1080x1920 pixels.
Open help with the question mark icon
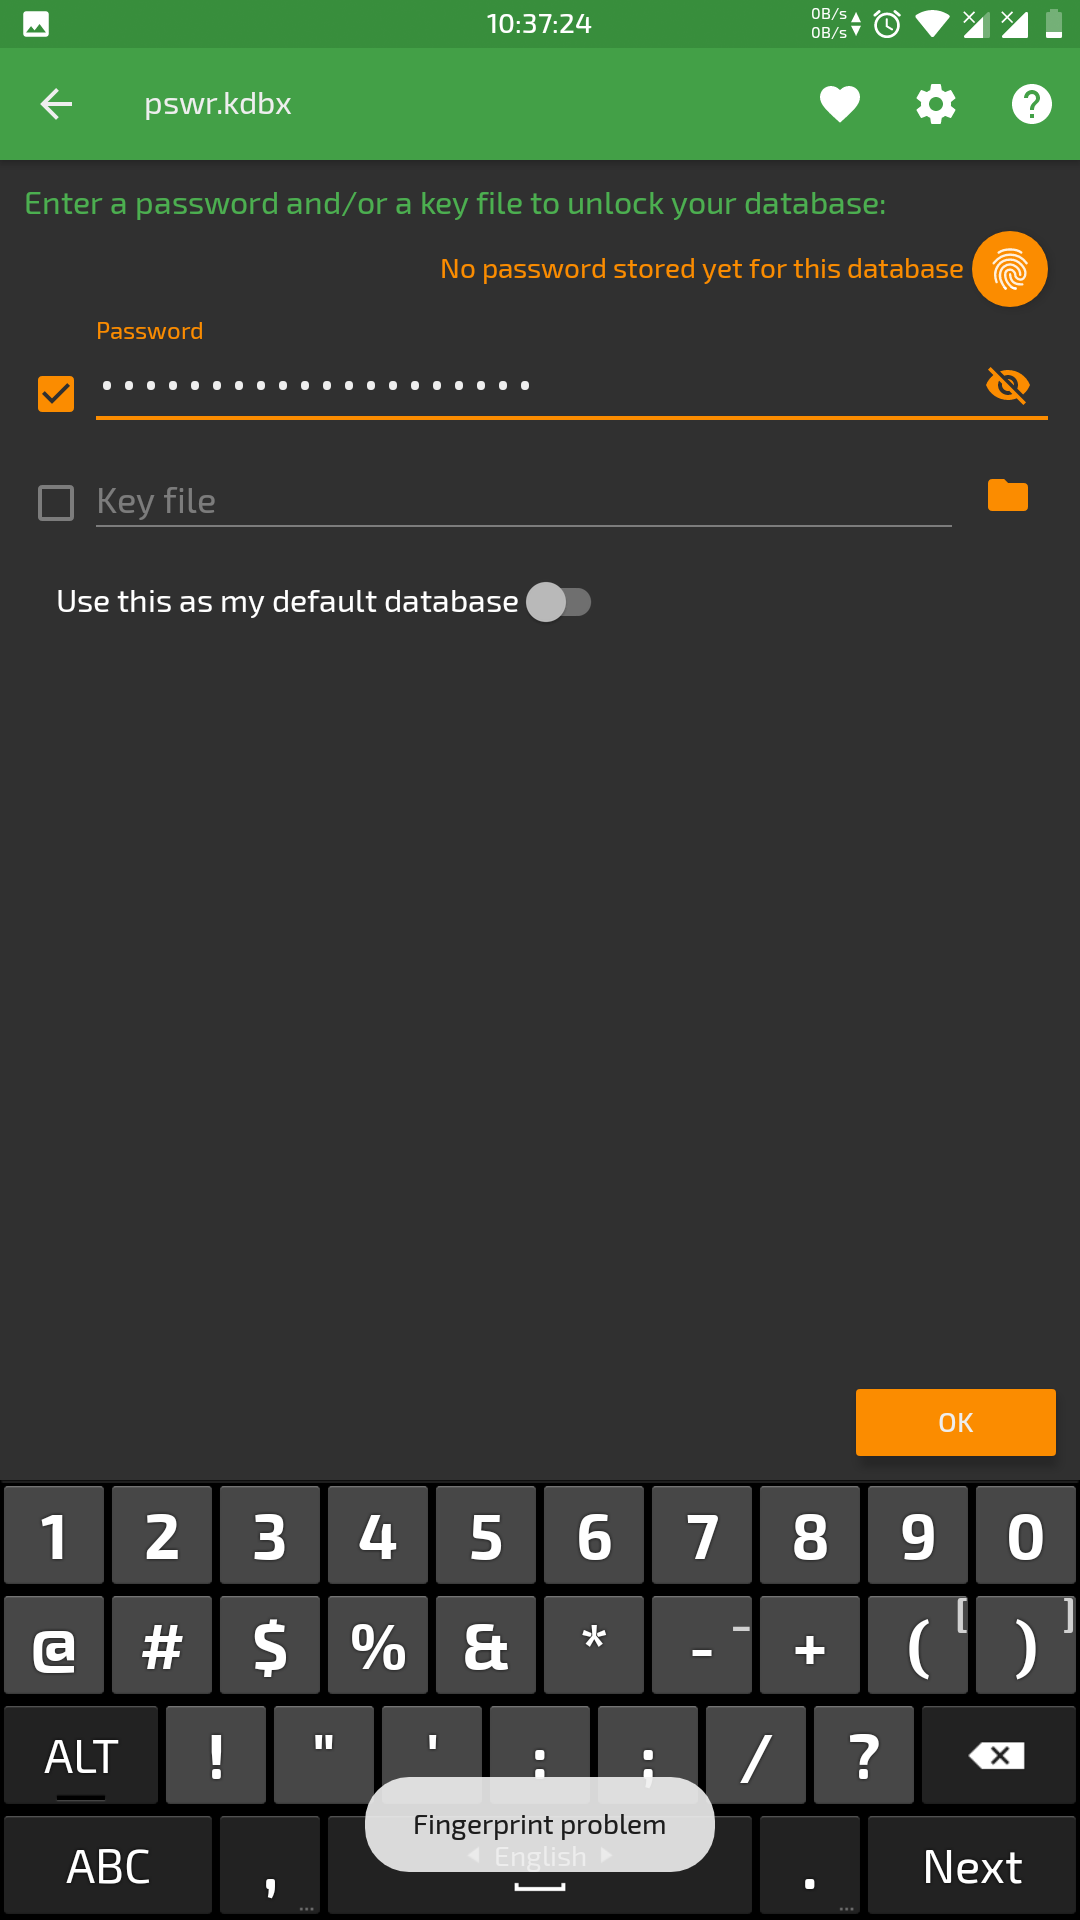pyautogui.click(x=1032, y=104)
